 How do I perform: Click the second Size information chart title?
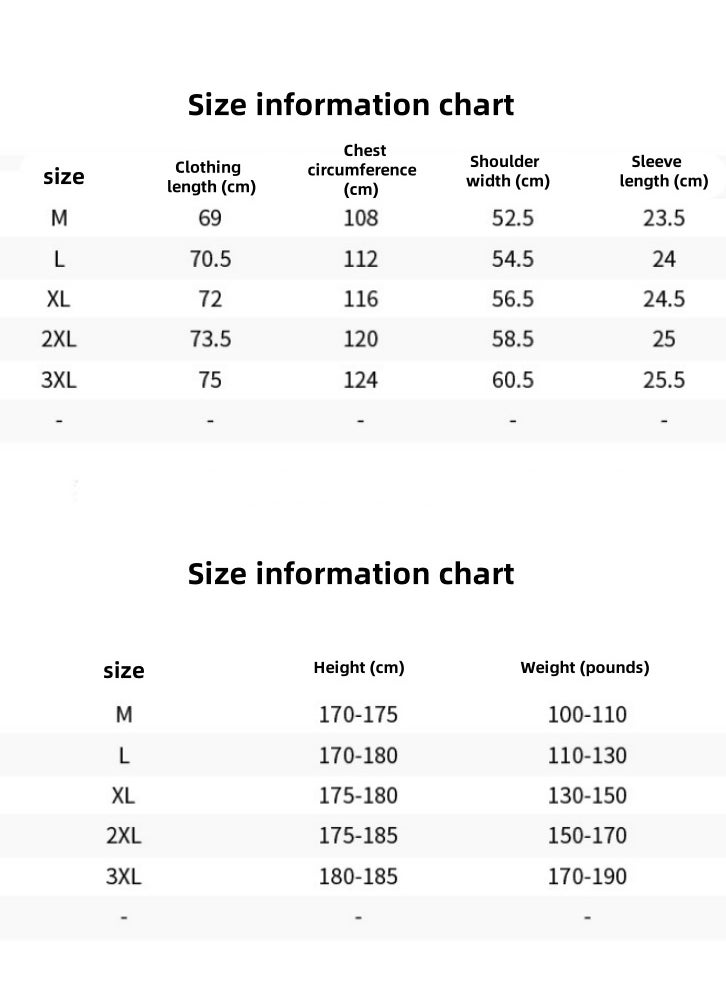coord(350,574)
